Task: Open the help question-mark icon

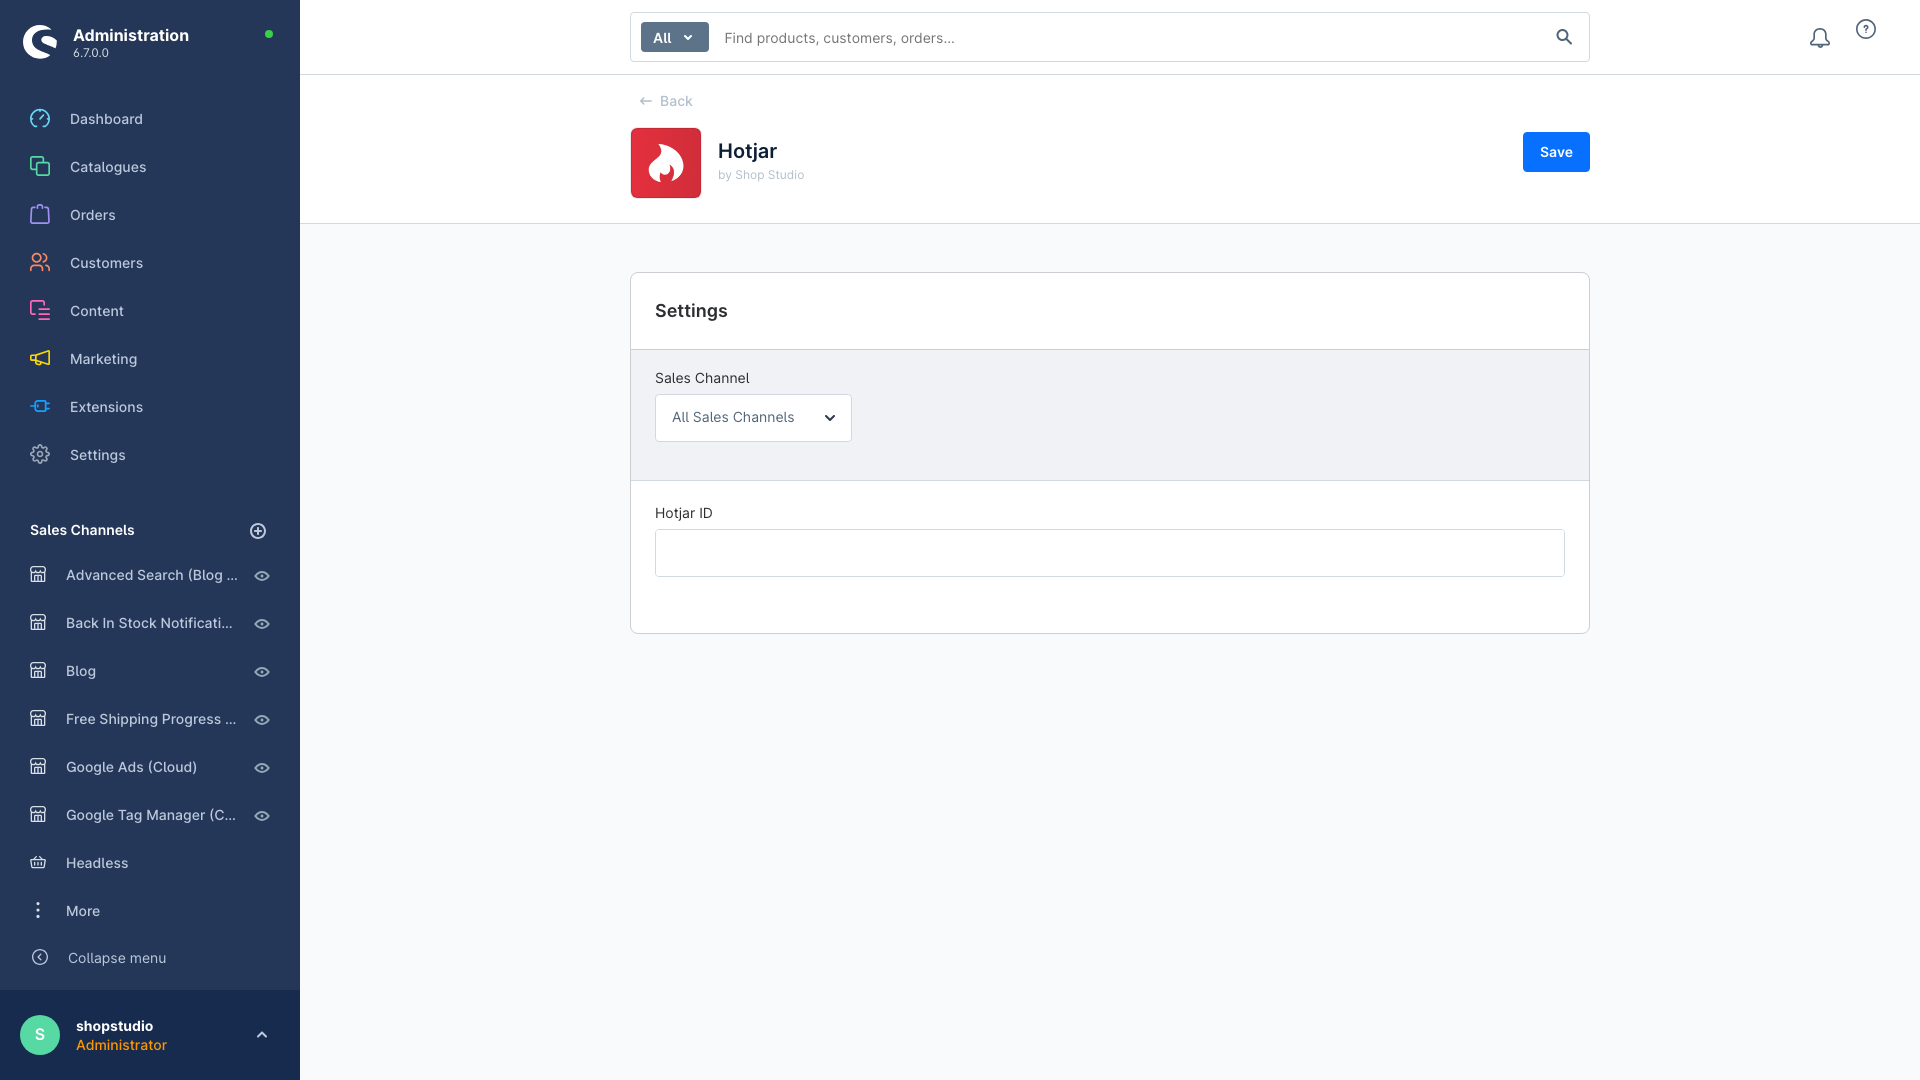Action: point(1866,29)
